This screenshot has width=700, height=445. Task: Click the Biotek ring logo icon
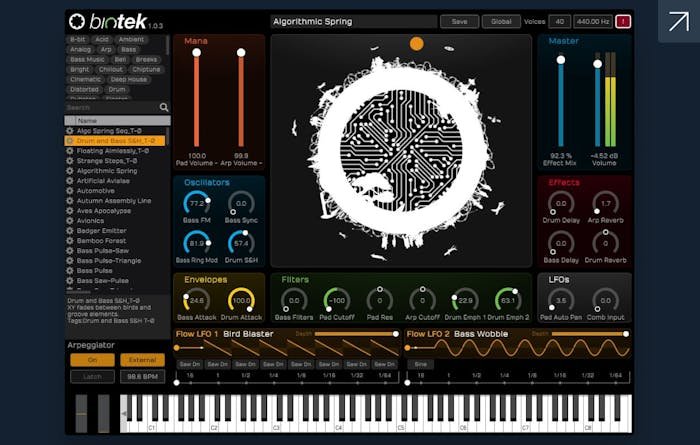pos(77,21)
